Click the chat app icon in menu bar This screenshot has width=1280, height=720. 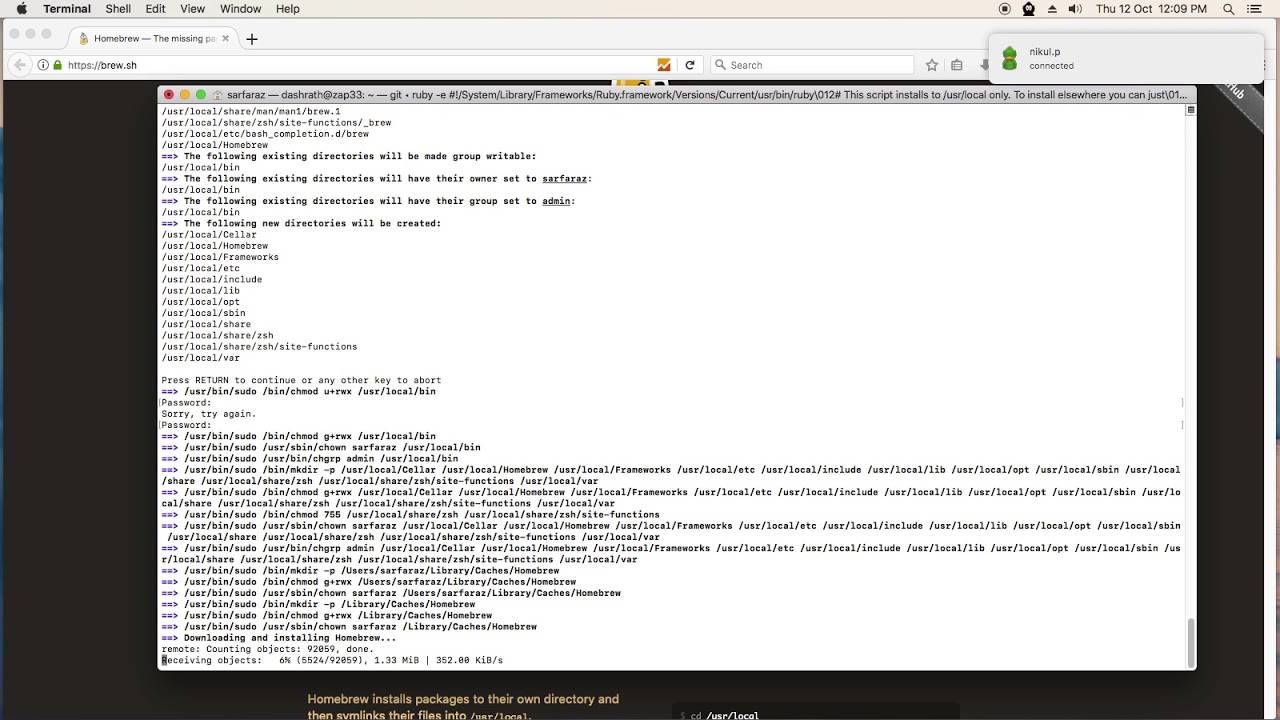[x=1028, y=9]
